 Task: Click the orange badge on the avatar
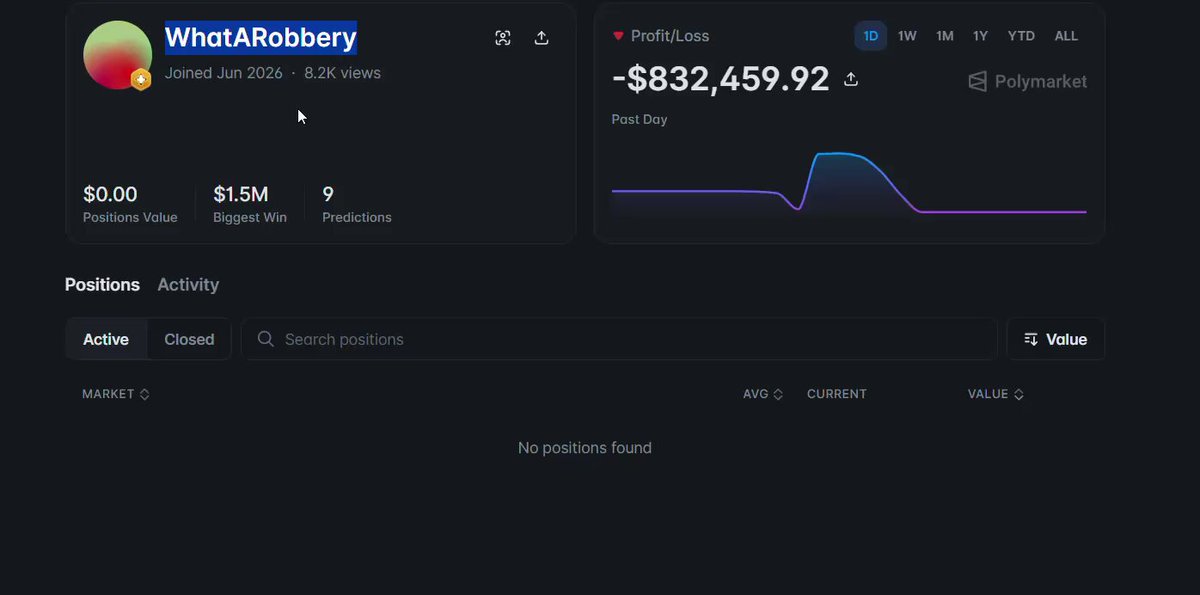point(141,79)
